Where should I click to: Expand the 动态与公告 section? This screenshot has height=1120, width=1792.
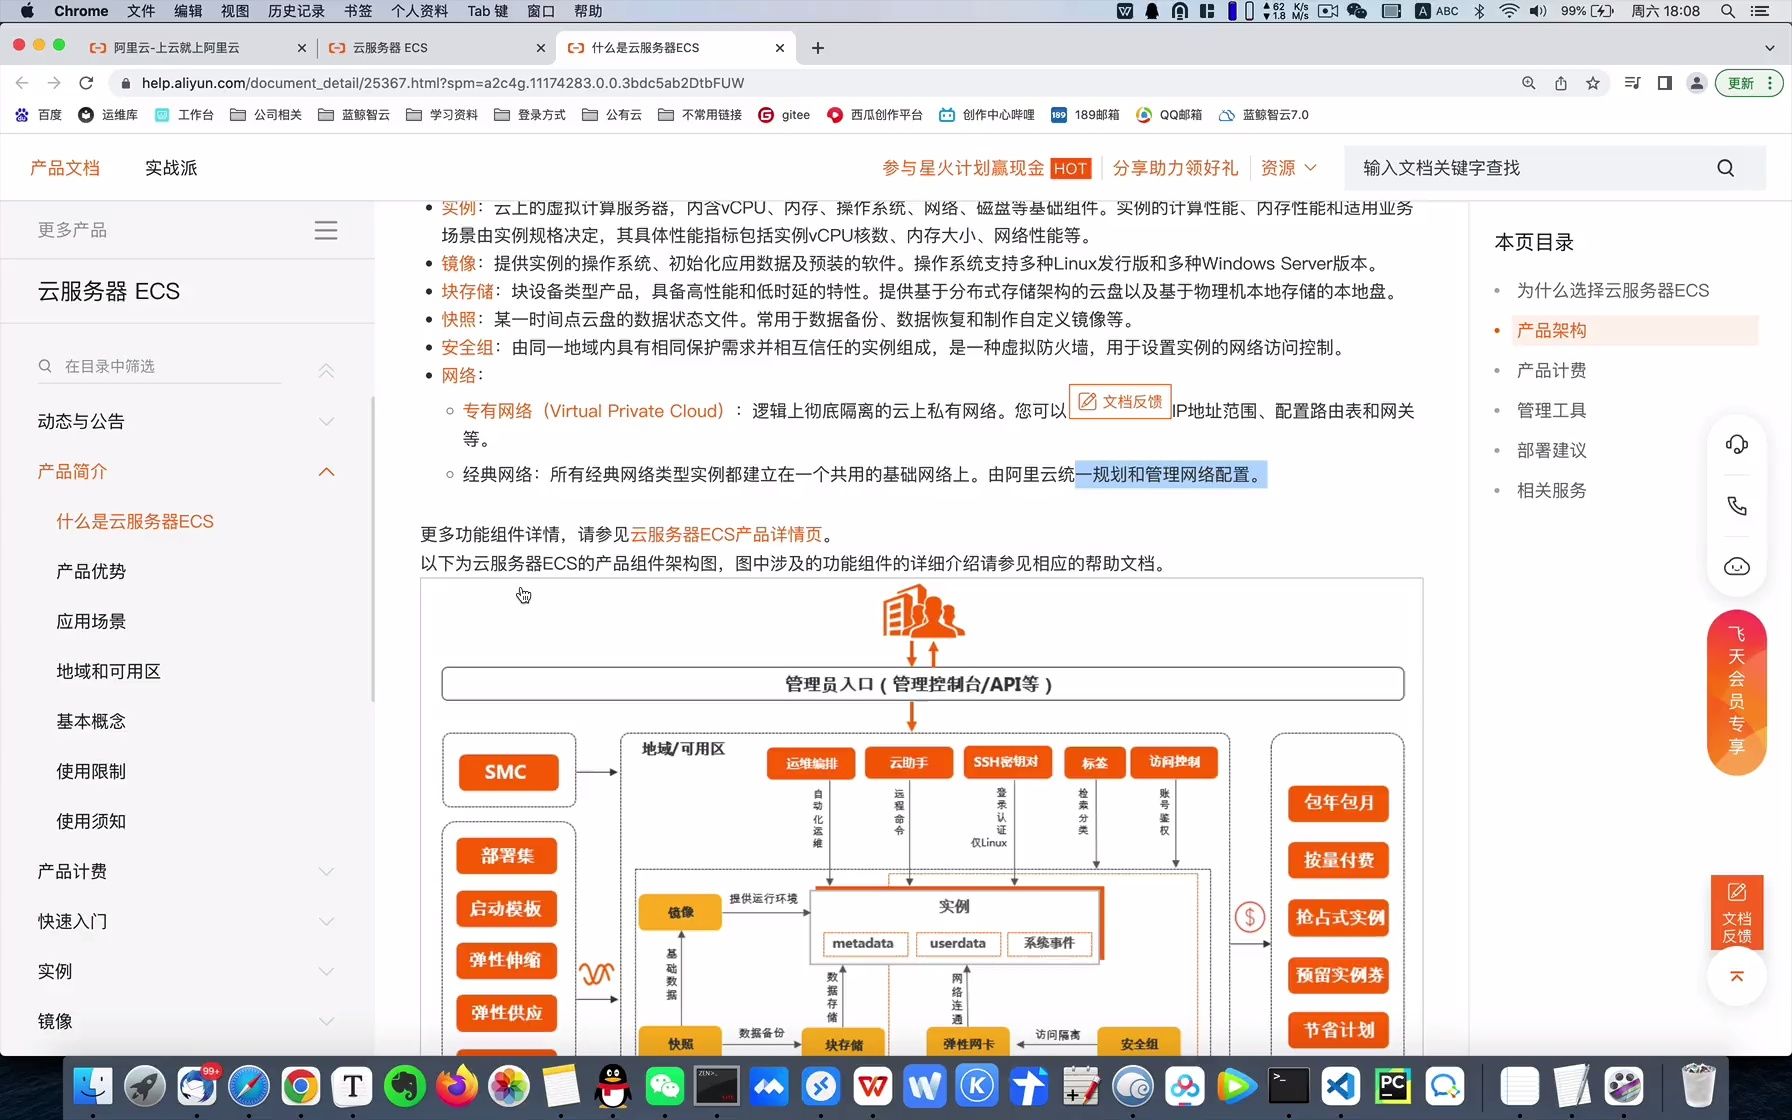tap(326, 422)
